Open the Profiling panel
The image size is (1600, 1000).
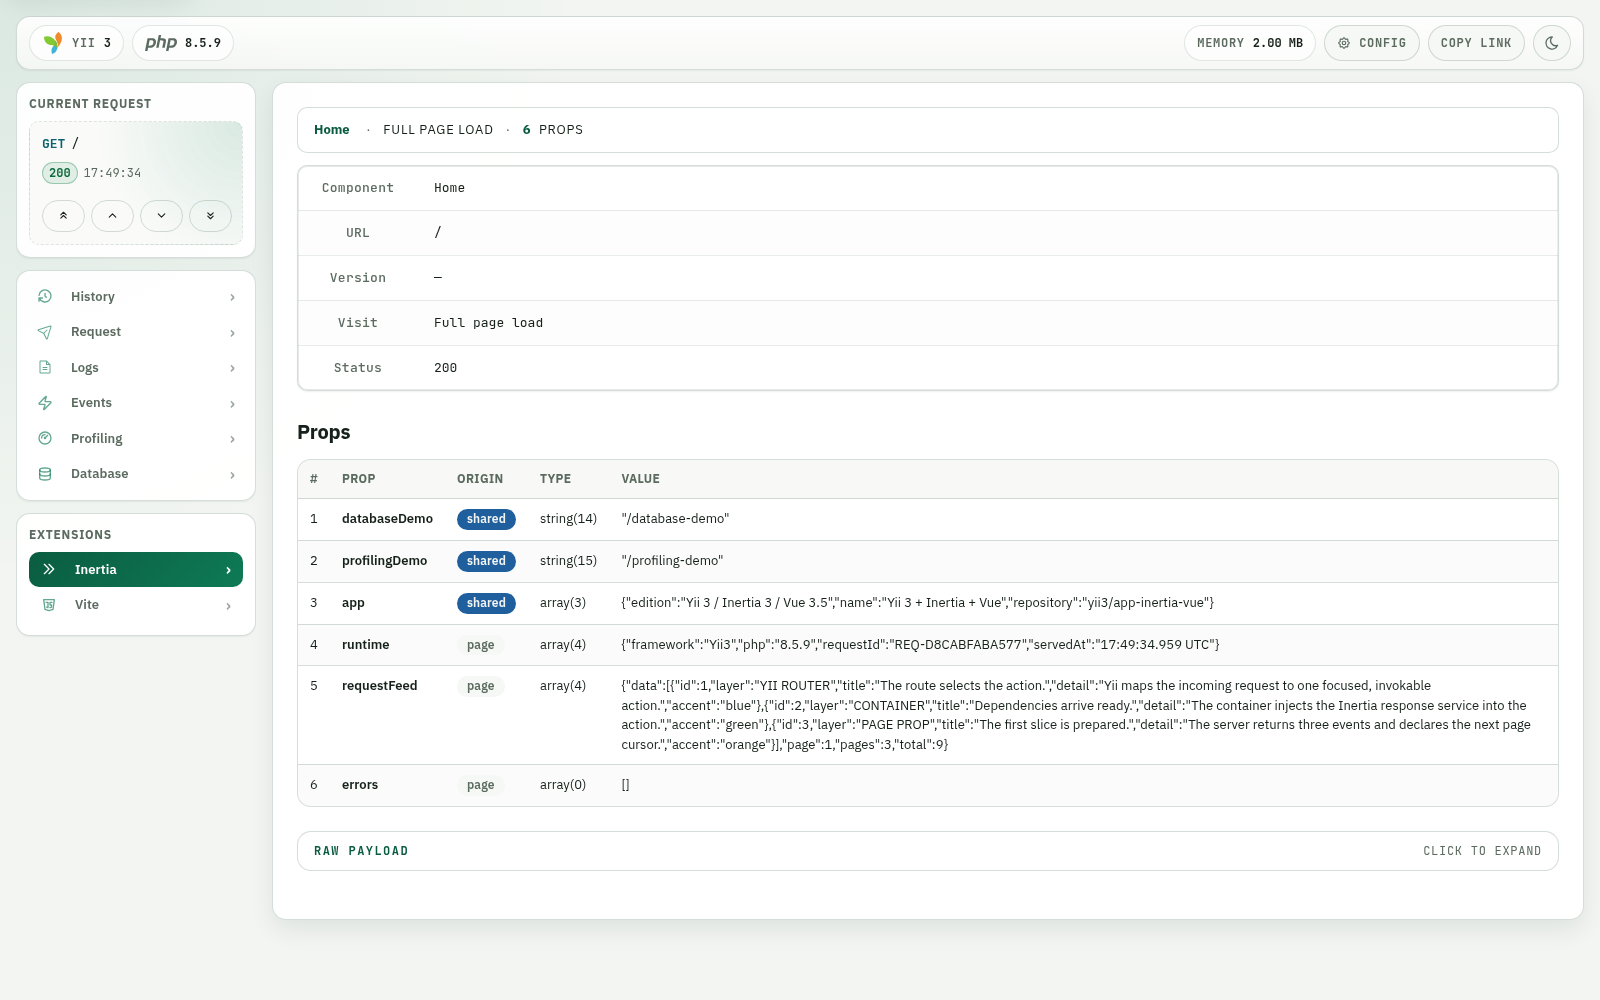pyautogui.click(x=136, y=439)
